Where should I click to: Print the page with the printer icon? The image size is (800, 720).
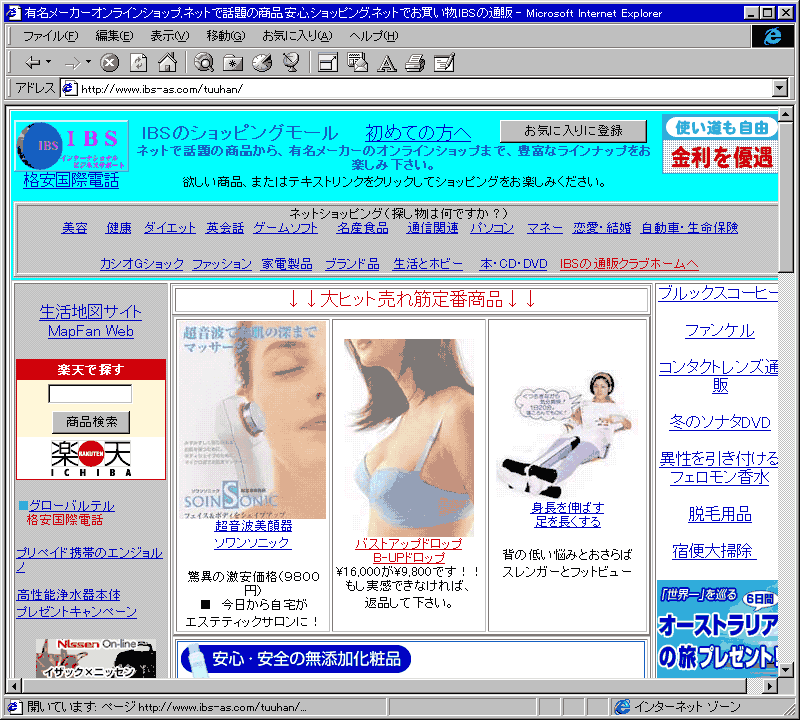coord(415,63)
